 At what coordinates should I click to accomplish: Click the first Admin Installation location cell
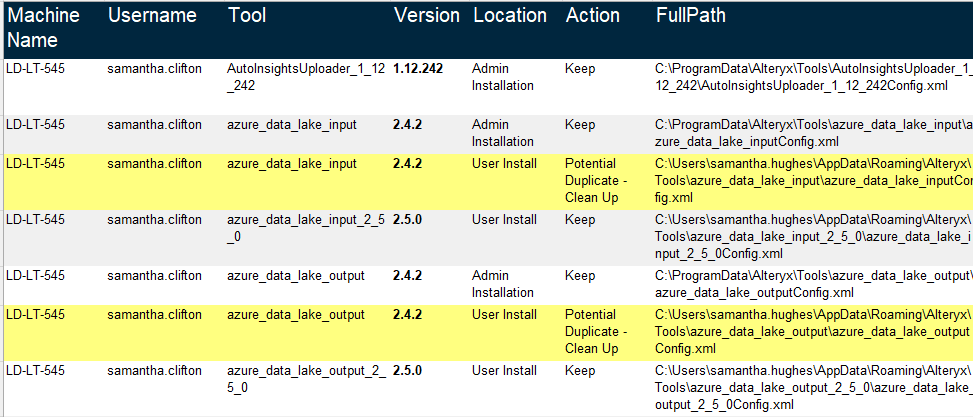click(x=503, y=77)
